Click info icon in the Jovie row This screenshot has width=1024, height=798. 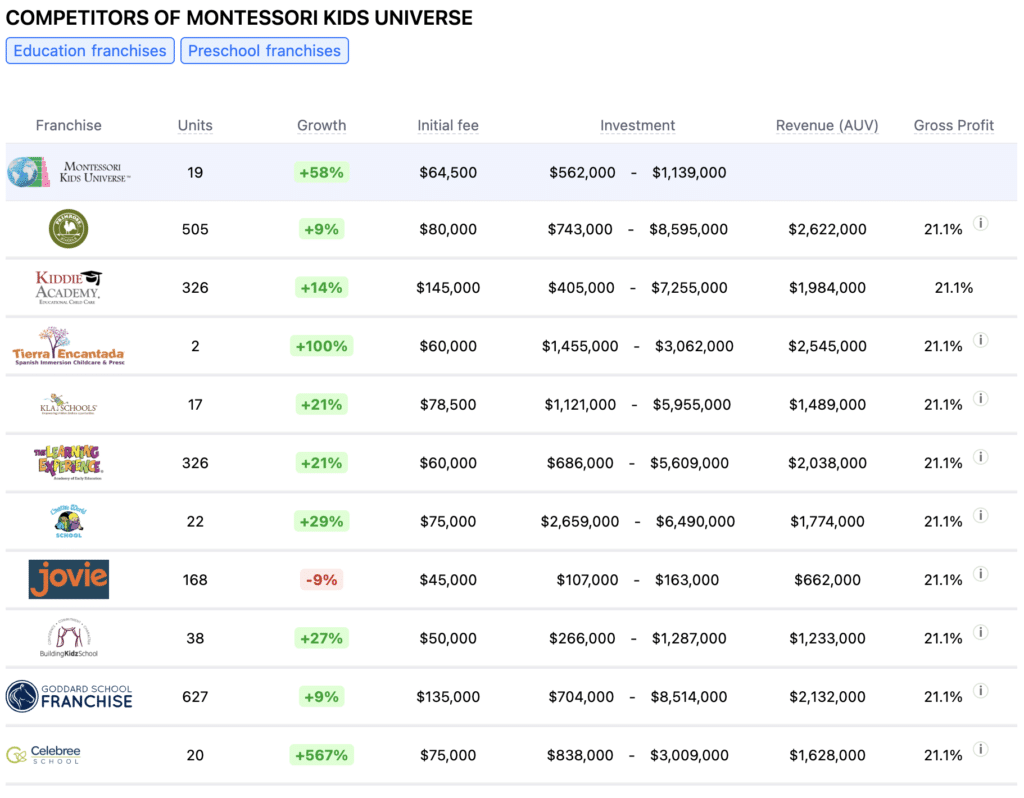point(980,573)
